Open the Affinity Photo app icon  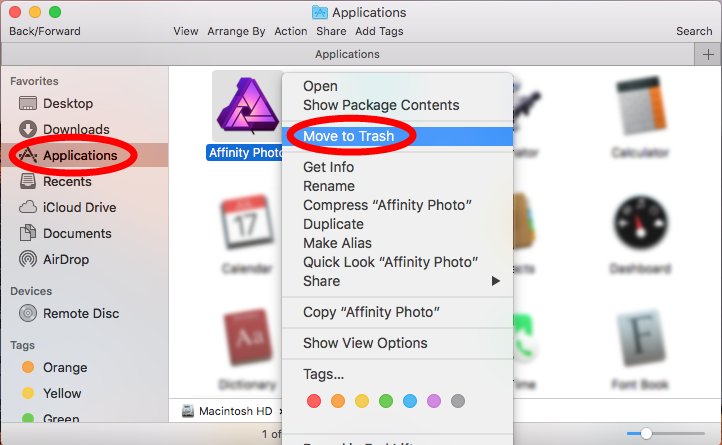(246, 106)
